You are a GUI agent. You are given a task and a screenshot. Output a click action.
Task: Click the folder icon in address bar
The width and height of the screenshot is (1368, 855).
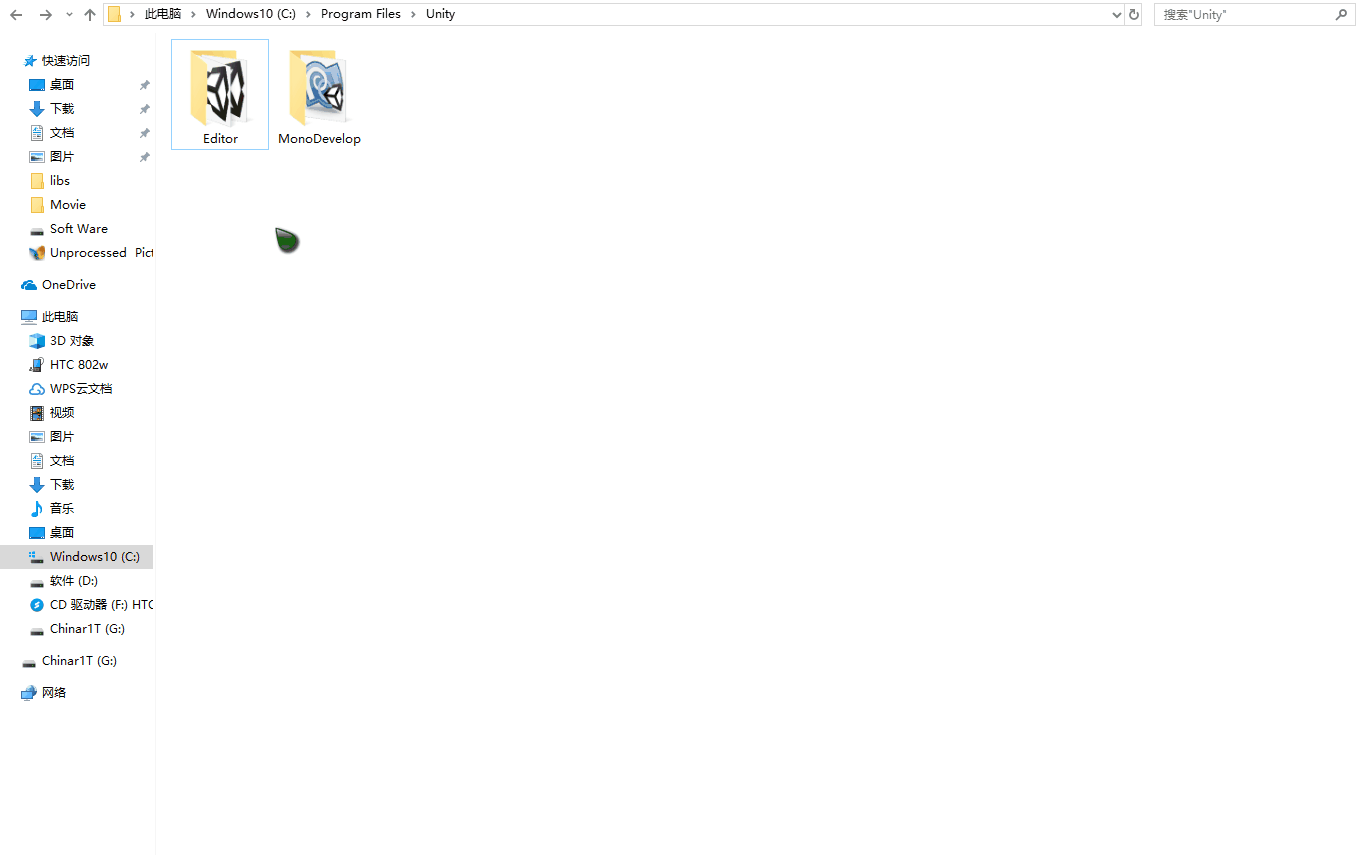115,14
